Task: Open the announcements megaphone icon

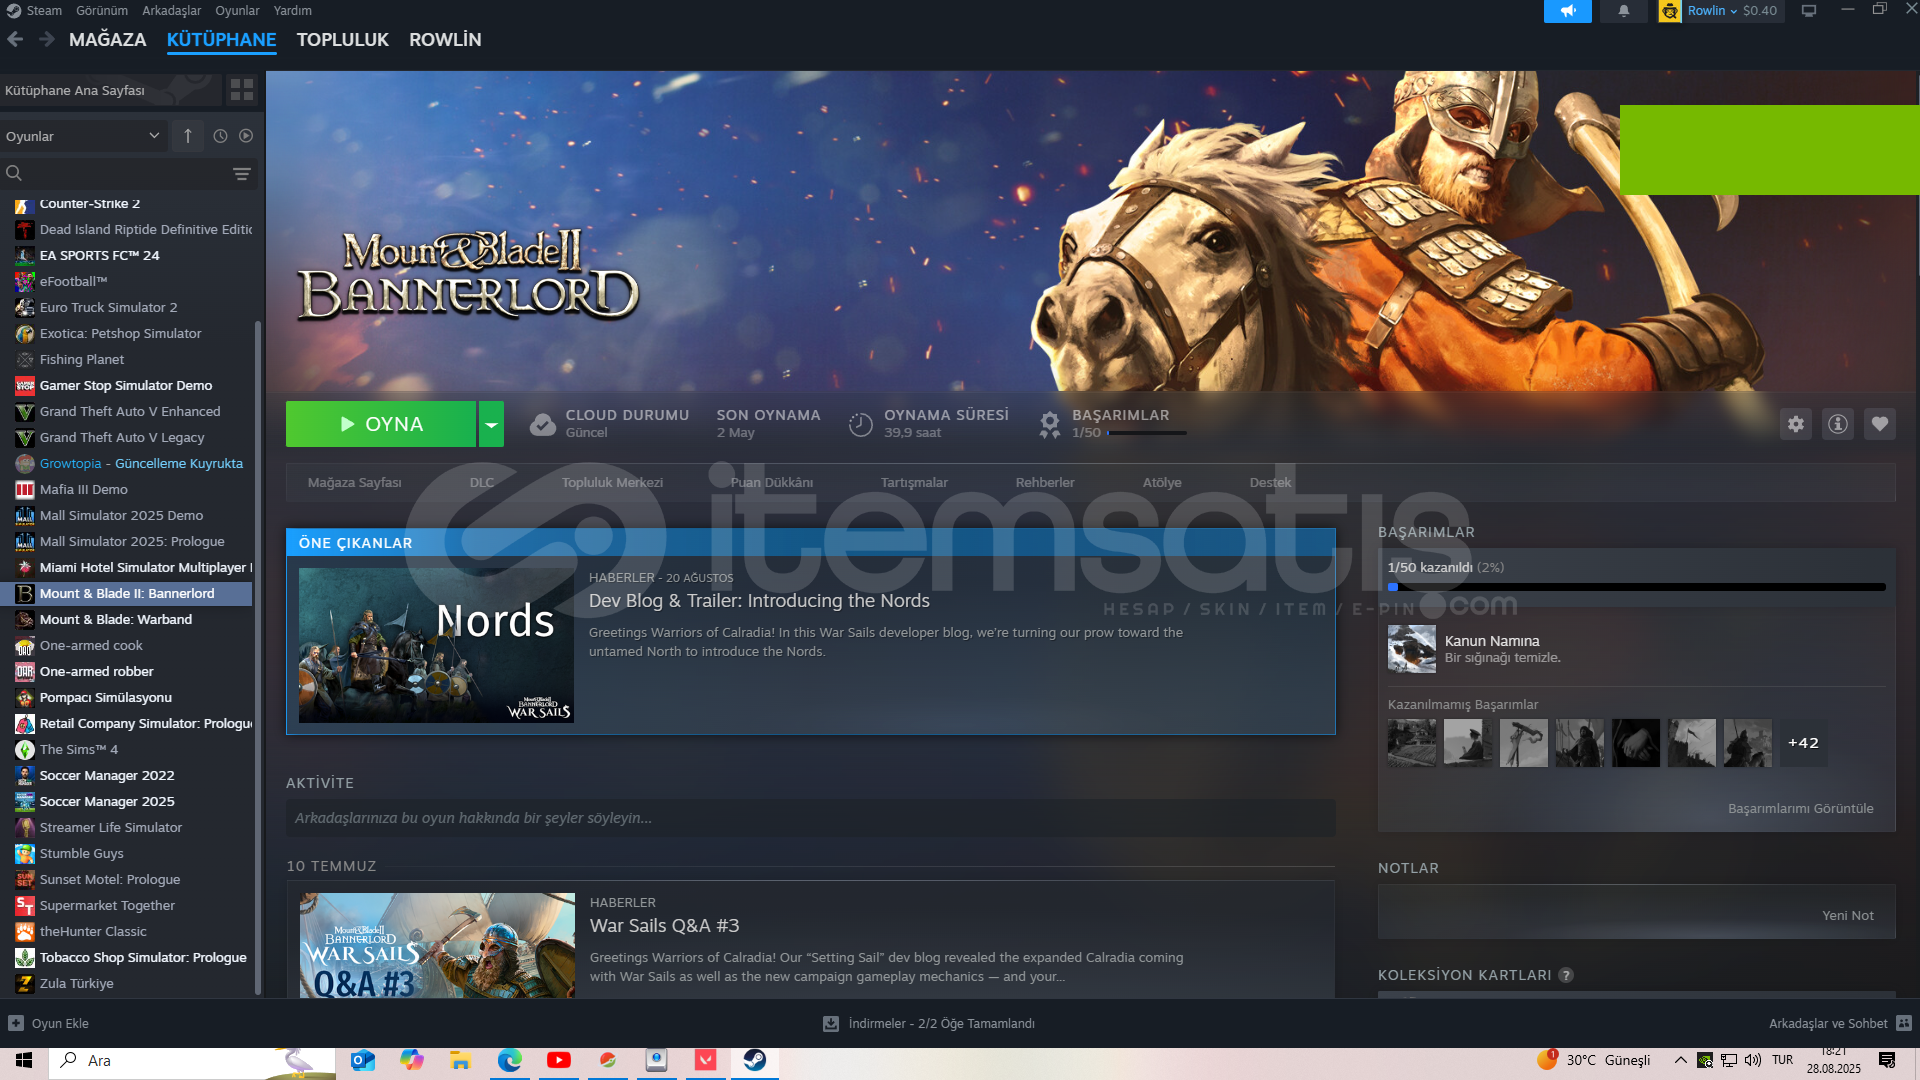Action: pos(1567,11)
